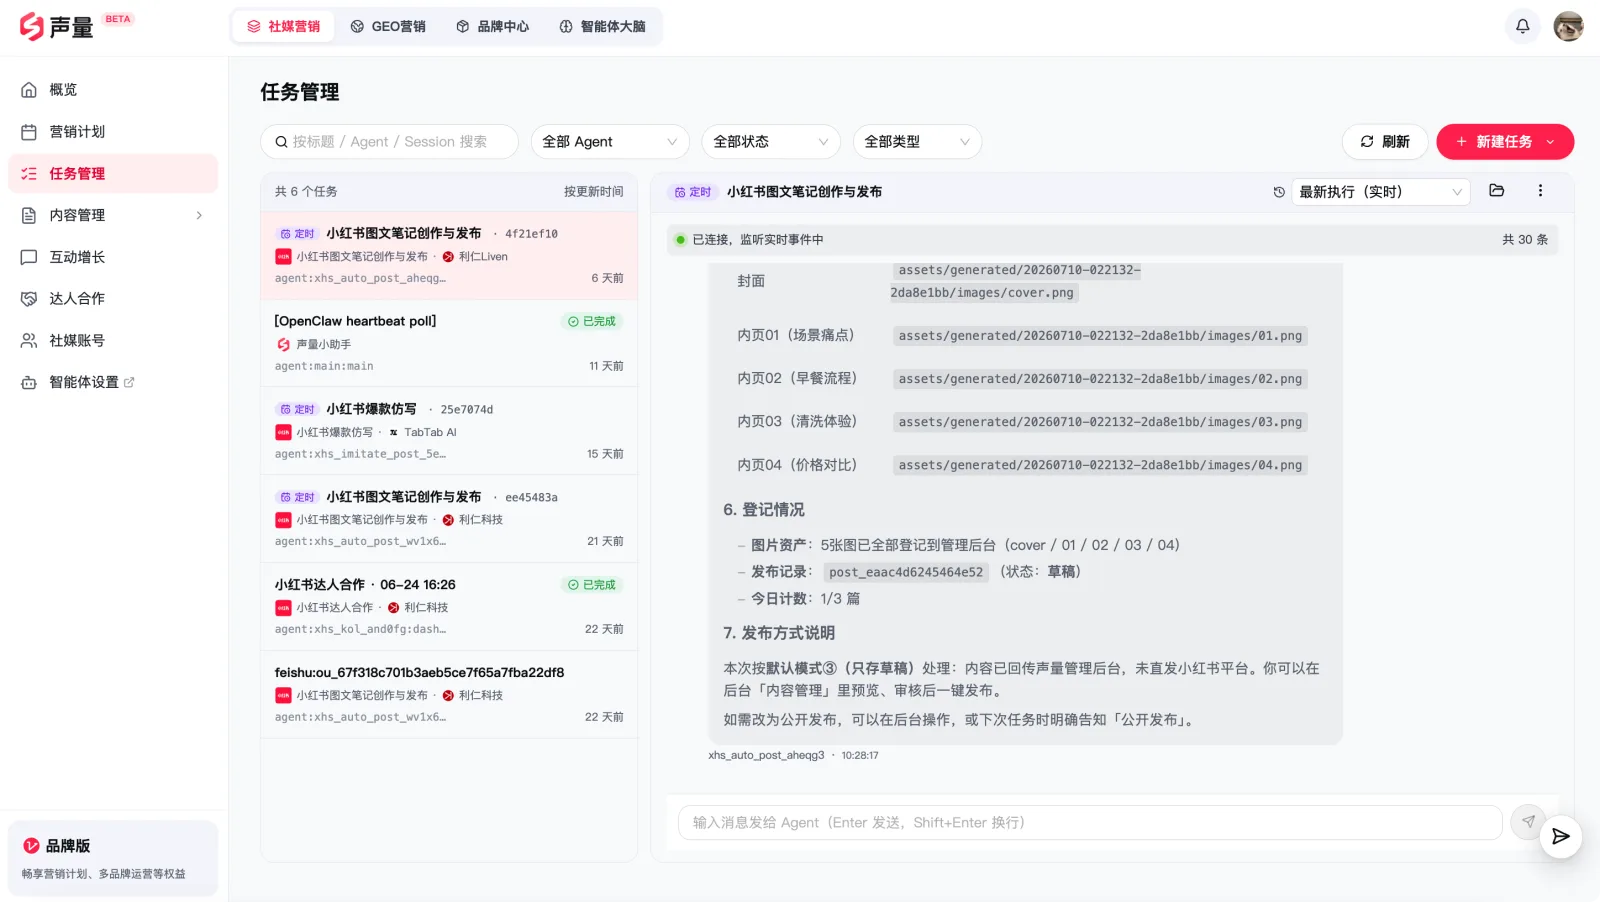Open the three-dot more options menu
The height and width of the screenshot is (902, 1600).
[1540, 191]
